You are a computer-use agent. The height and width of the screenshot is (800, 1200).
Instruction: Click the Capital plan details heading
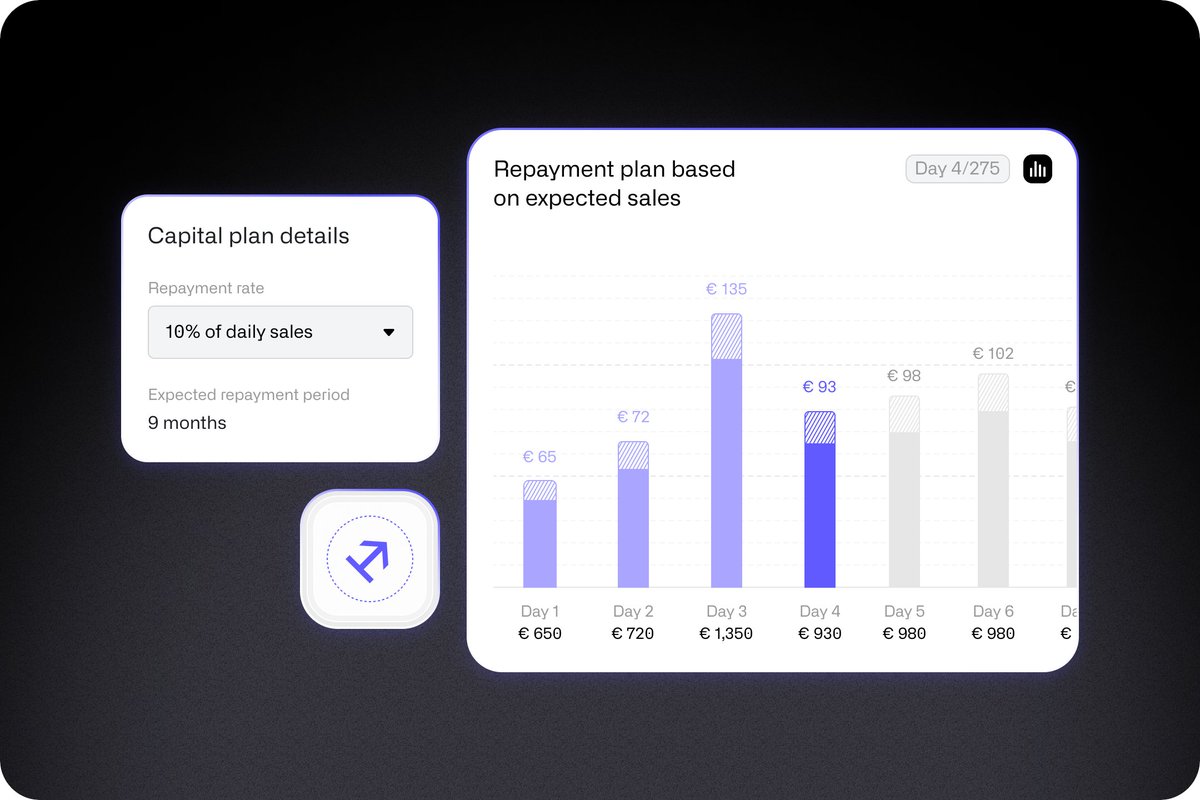click(x=249, y=236)
